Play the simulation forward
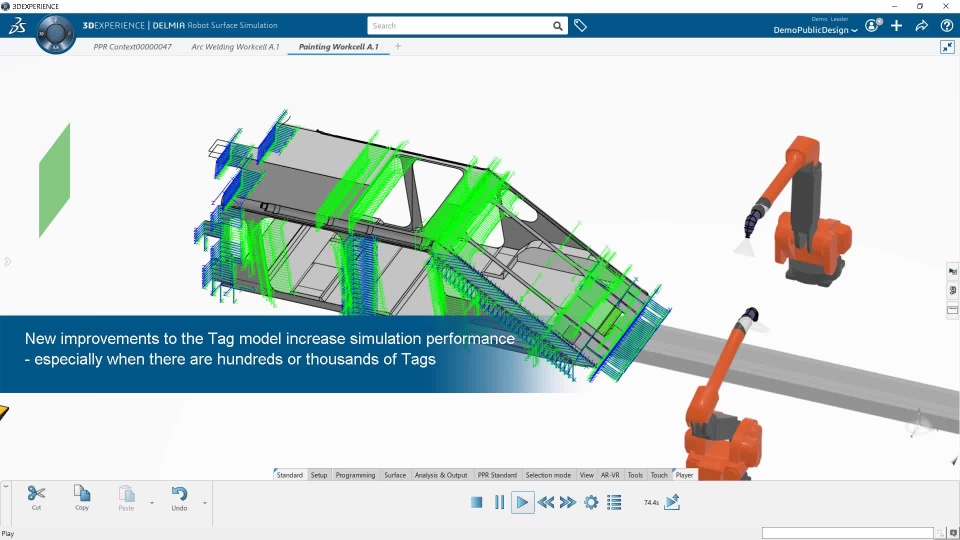 (522, 503)
